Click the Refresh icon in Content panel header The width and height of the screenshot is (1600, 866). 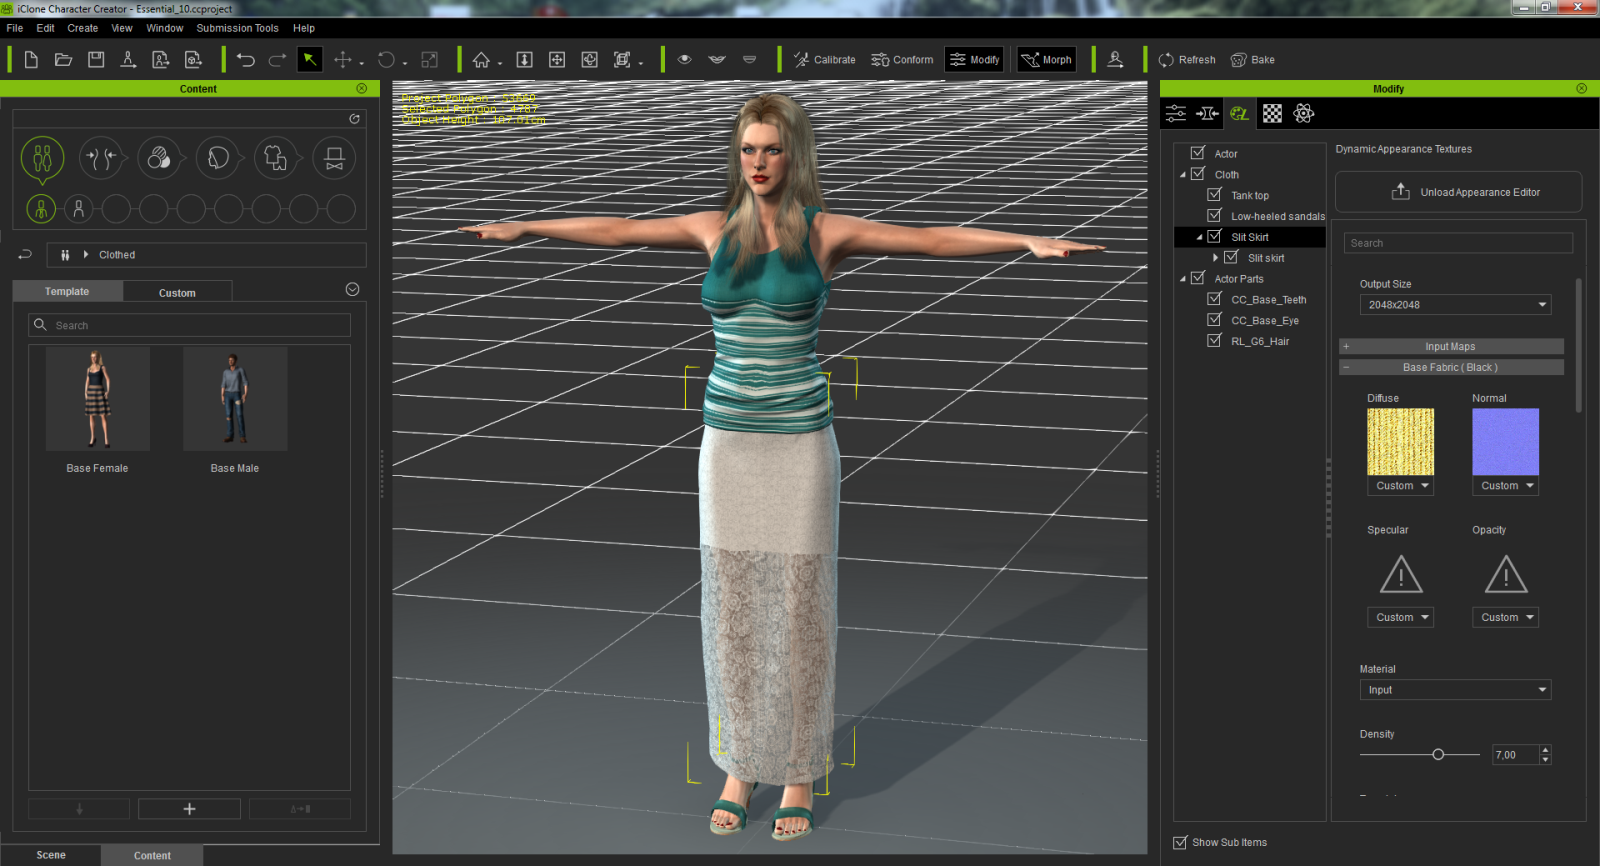pos(354,119)
